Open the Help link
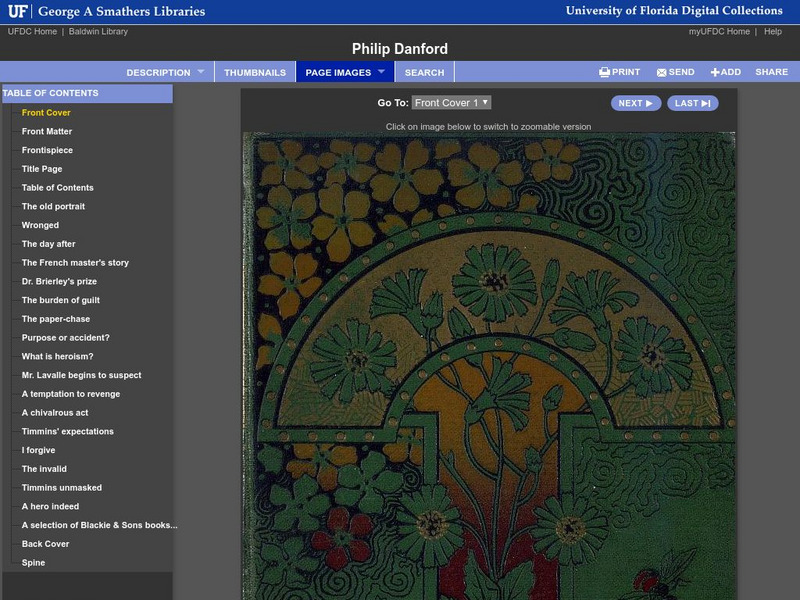The image size is (800, 600). tap(773, 32)
